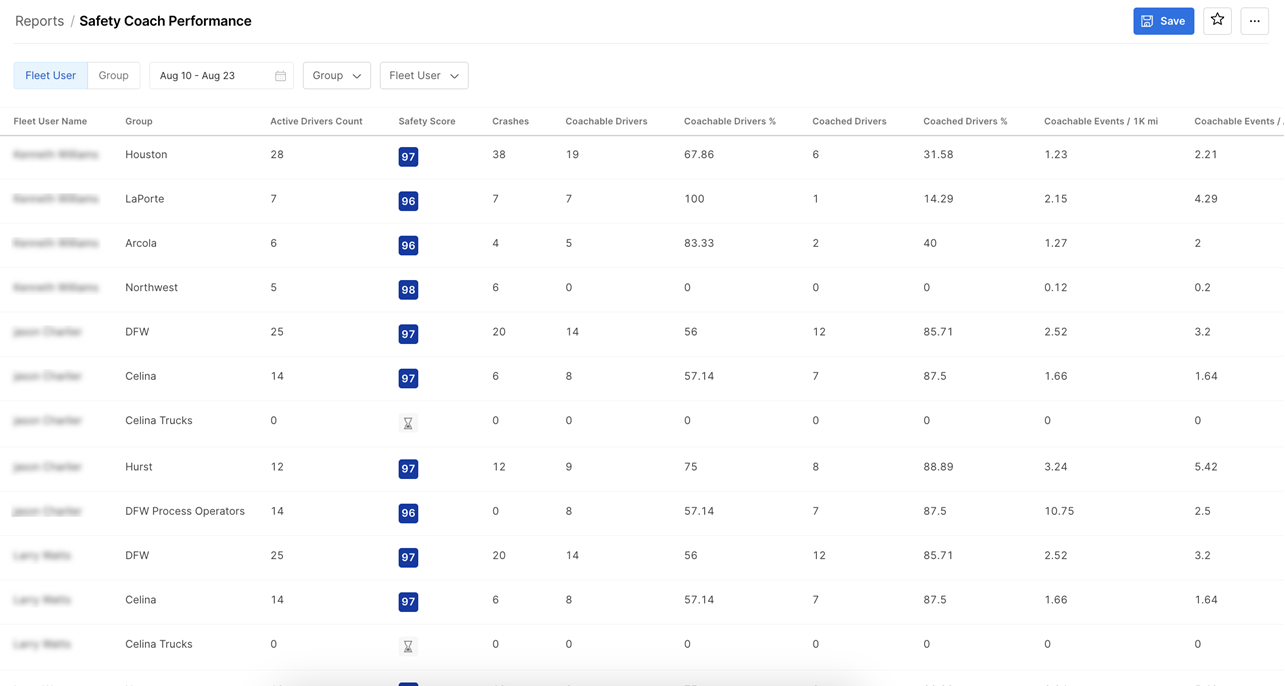
Task: Click the Coached Drivers % column header
Action: (965, 121)
